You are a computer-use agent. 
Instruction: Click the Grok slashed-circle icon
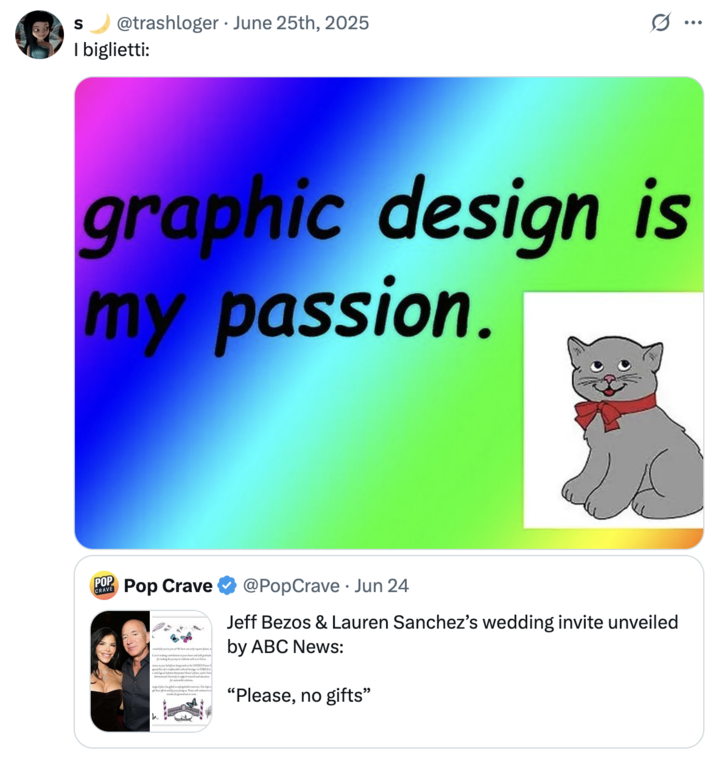click(660, 22)
